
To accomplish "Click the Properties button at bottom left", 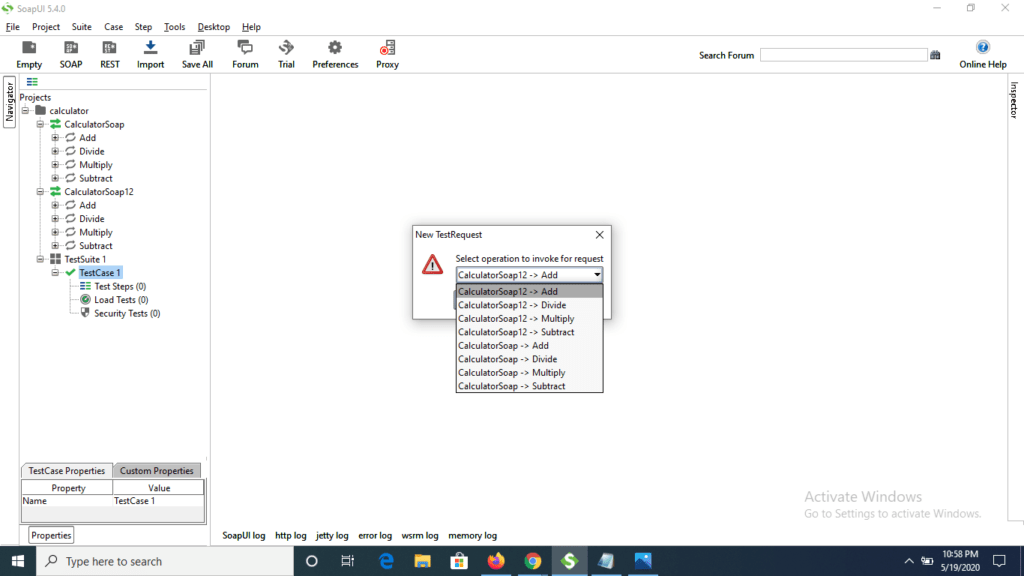I will (50, 535).
